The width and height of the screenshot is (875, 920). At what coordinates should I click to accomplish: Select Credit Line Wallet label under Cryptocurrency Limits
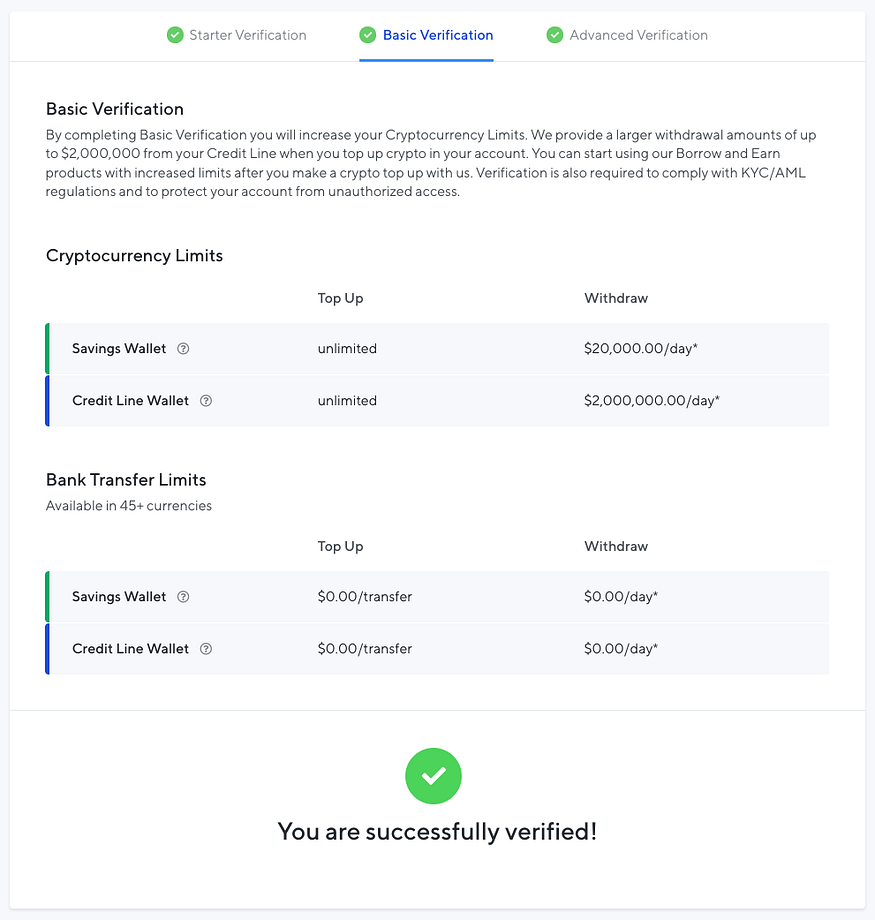[x=130, y=401]
